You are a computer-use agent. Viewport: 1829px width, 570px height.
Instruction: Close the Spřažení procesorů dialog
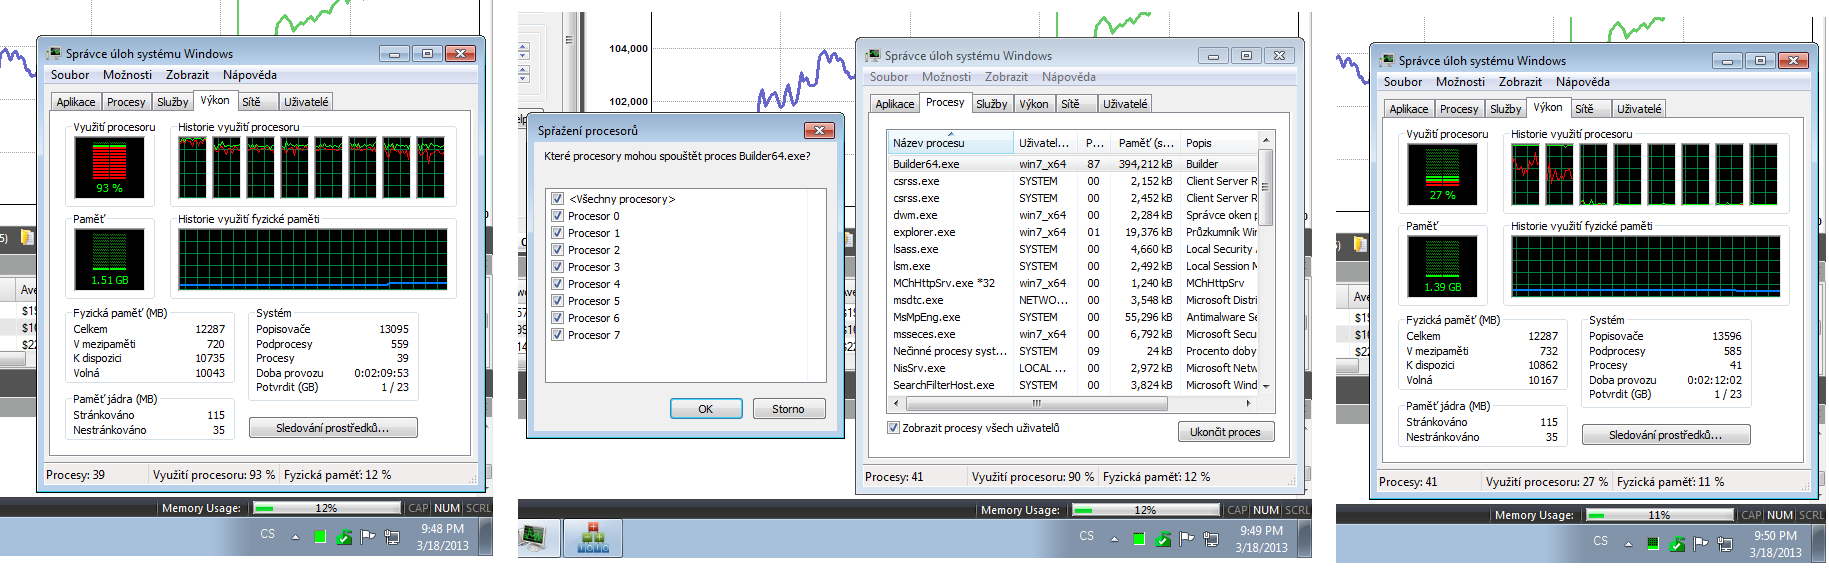tap(819, 130)
